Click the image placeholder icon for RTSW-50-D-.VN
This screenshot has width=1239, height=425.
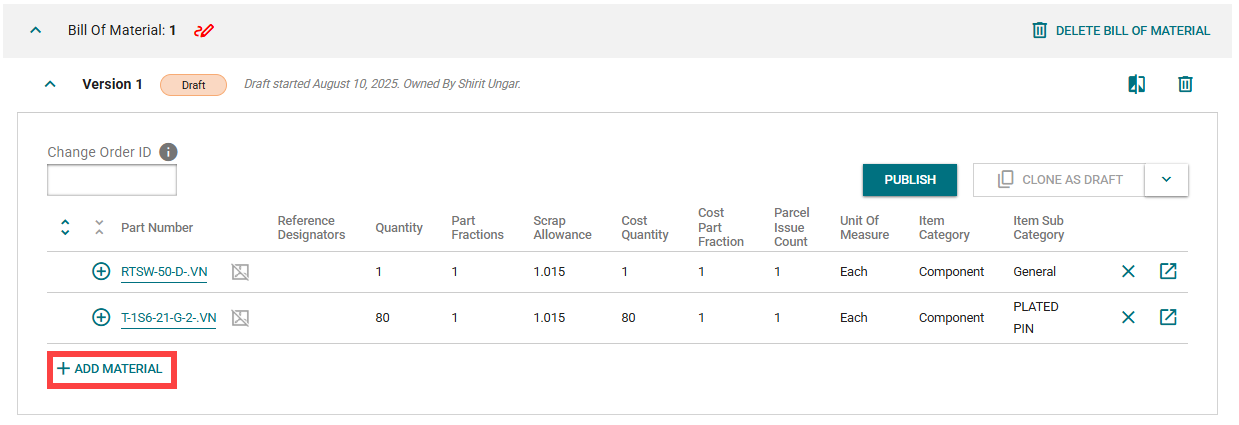240,272
